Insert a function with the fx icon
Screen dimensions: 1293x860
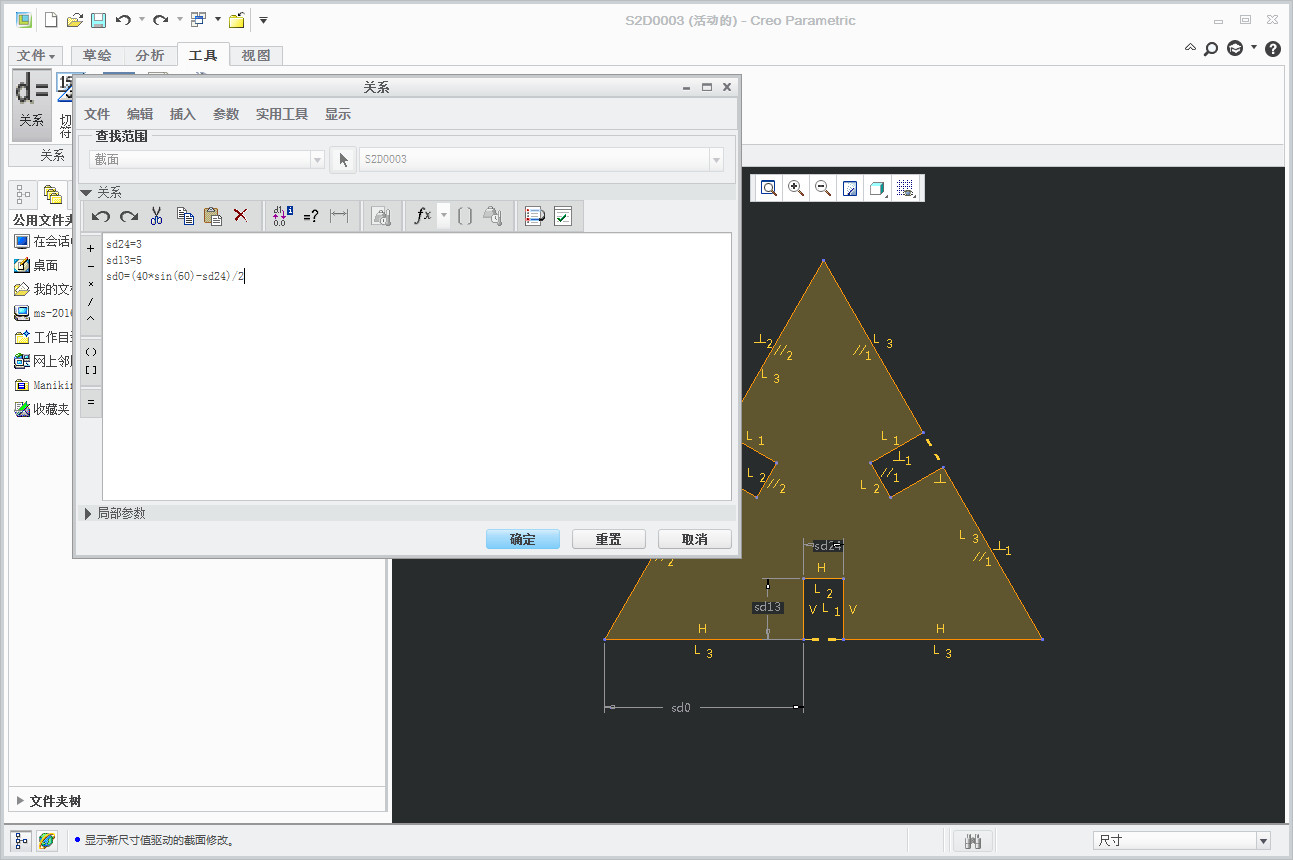click(x=423, y=215)
